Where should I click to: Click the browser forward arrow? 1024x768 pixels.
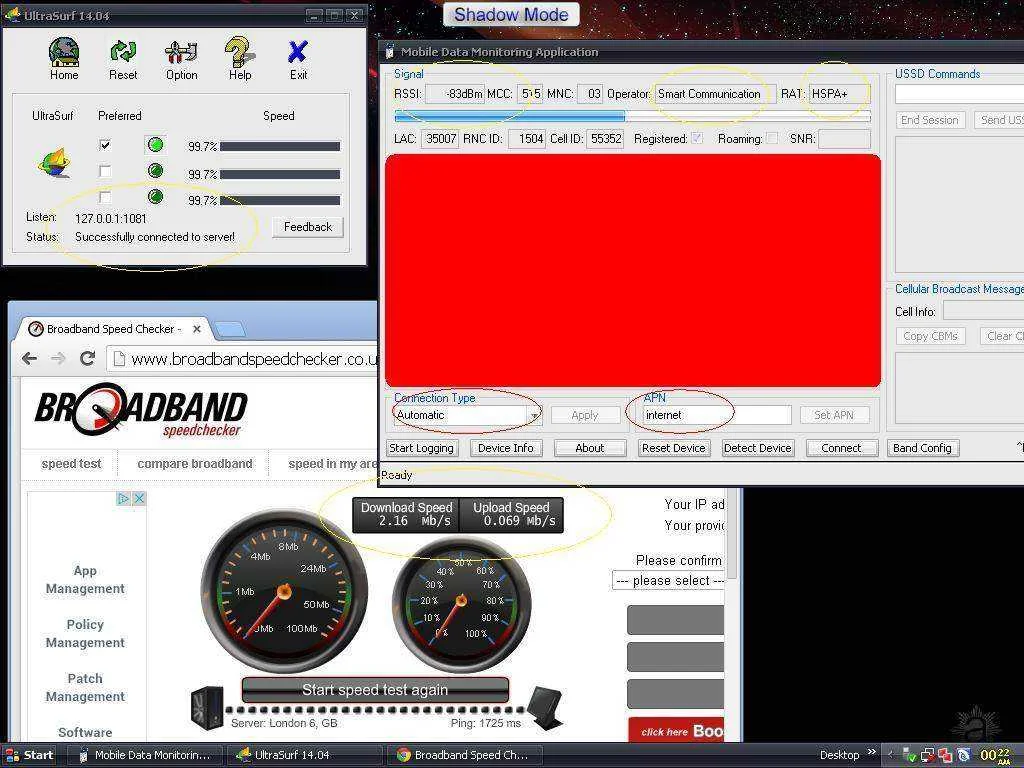(58, 358)
